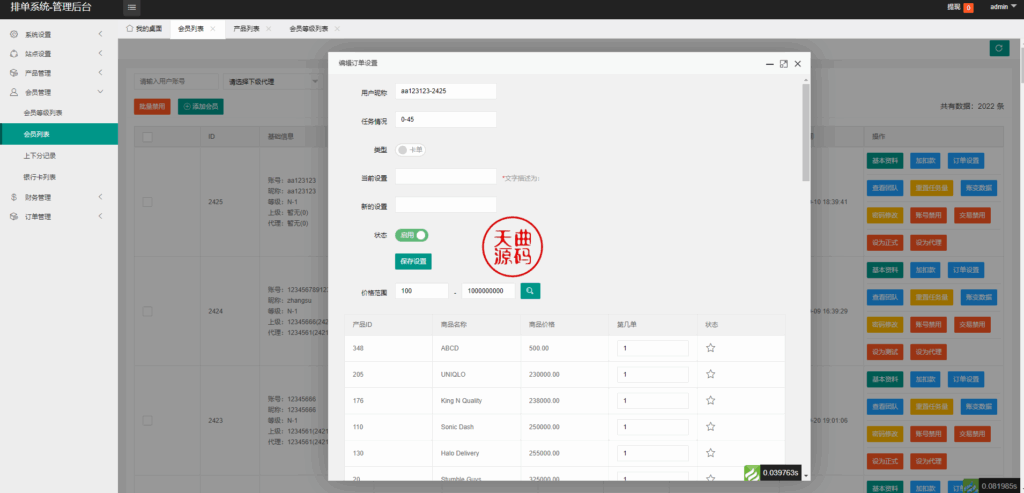Viewport: 1024px width, 493px height.
Task: Click the green search icon beside price range
Action: pyautogui.click(x=530, y=291)
